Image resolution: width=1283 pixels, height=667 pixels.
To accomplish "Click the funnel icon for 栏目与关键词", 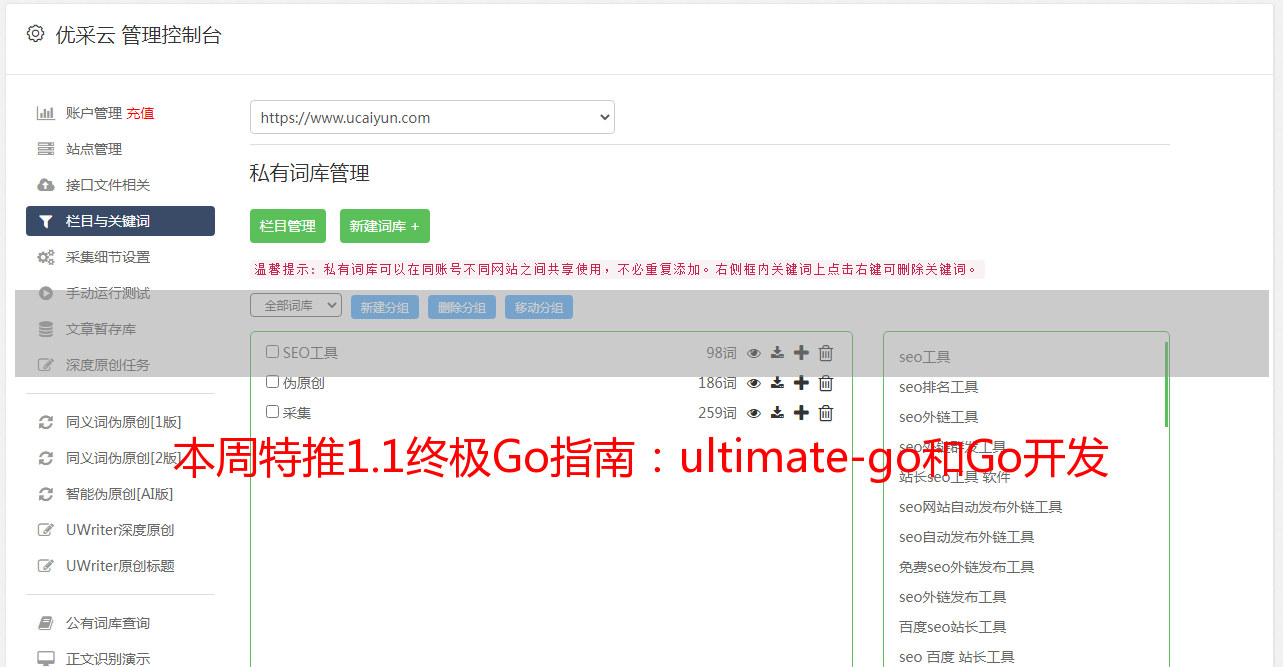I will [x=46, y=221].
